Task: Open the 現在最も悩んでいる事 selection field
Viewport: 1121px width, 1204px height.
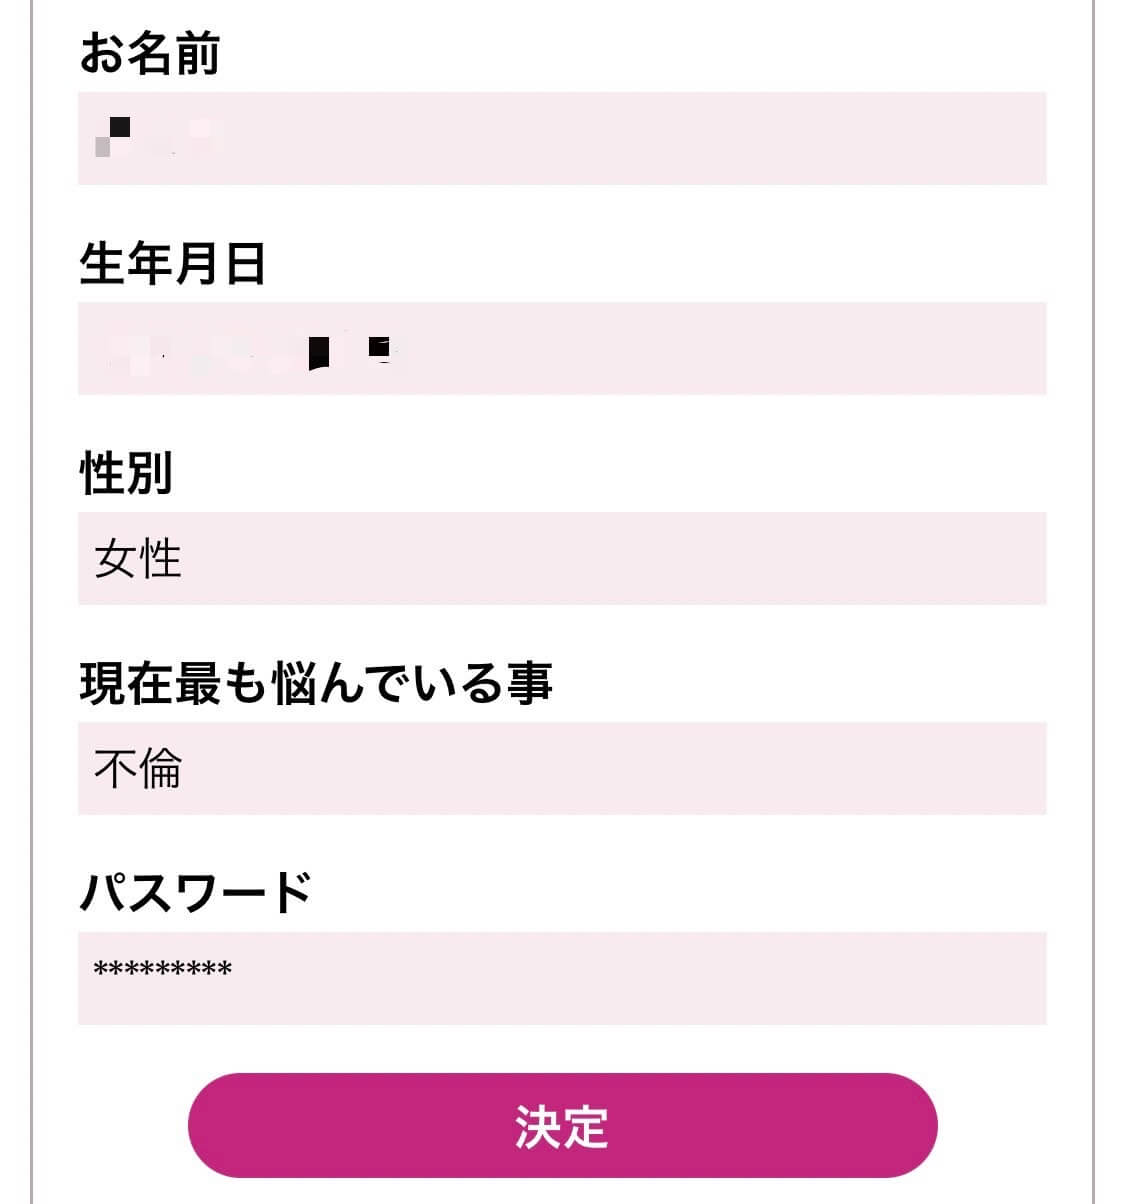Action: pyautogui.click(x=560, y=768)
